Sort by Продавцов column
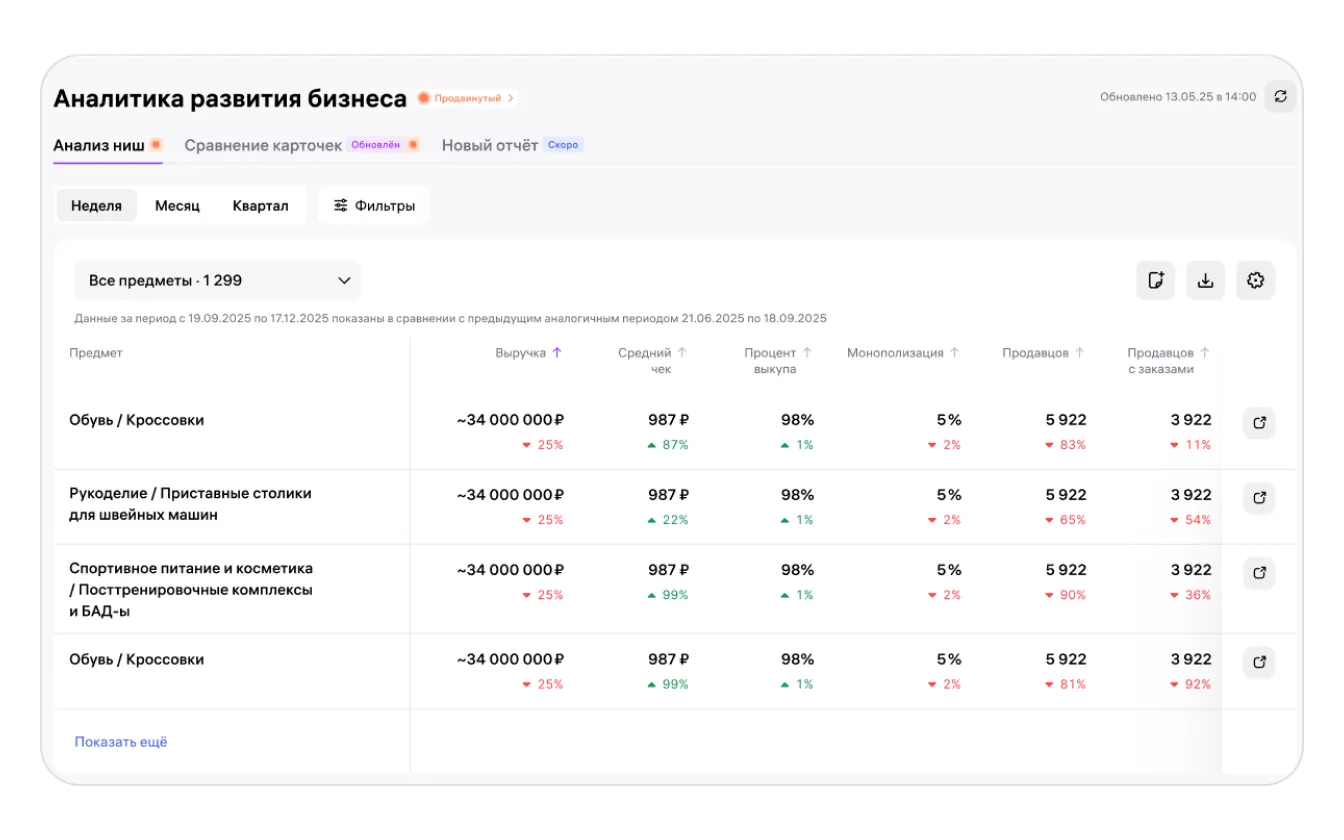The image size is (1344, 840). (x=1079, y=353)
